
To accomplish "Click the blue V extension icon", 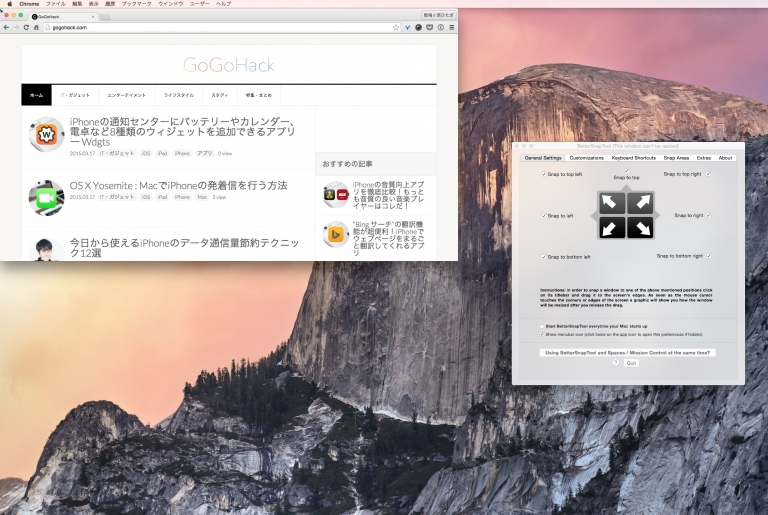I will coord(407,27).
